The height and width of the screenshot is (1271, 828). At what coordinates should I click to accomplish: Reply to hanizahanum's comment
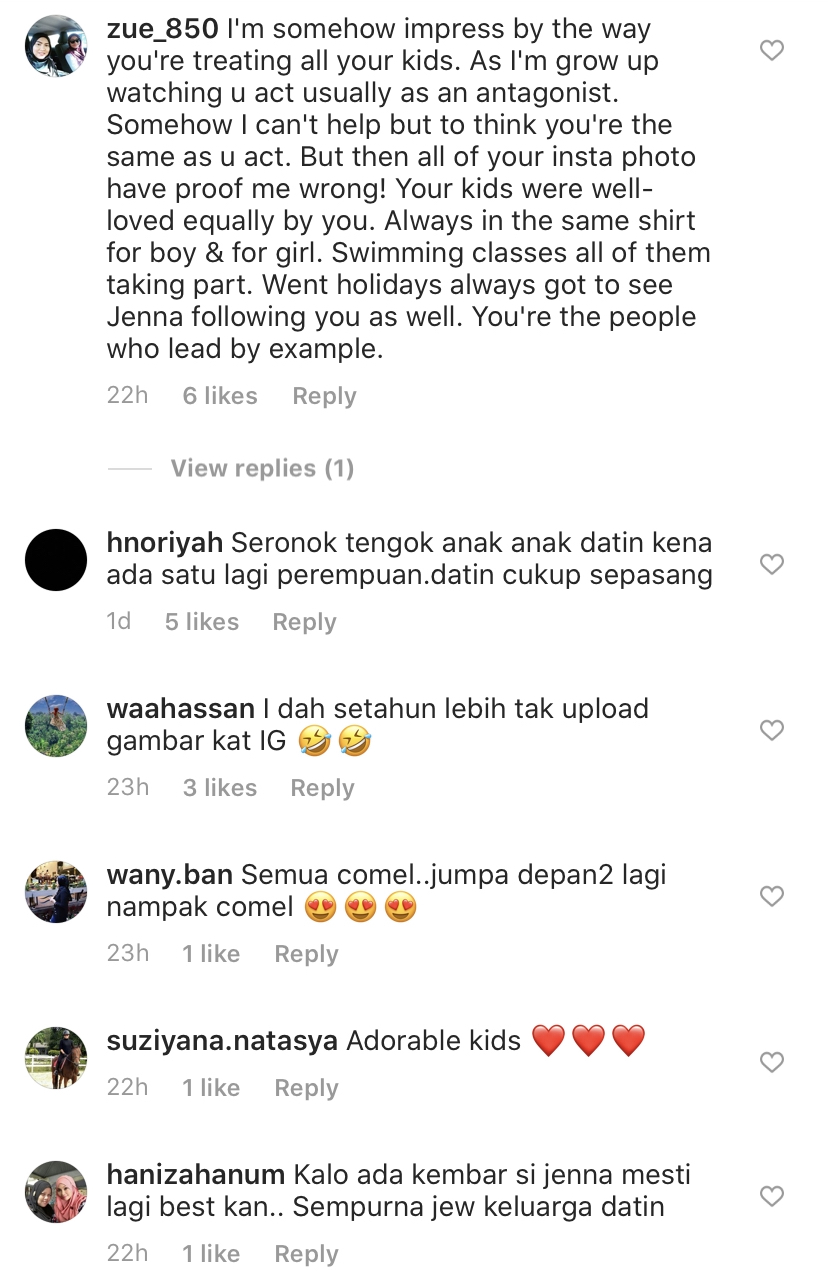click(x=306, y=1254)
